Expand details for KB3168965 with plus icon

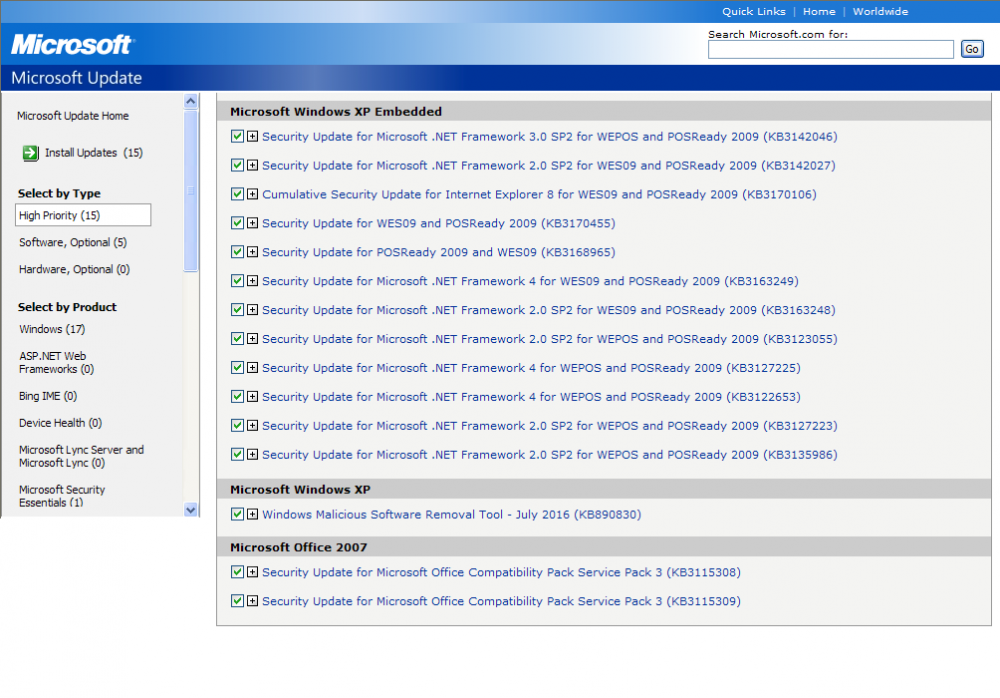[x=253, y=252]
